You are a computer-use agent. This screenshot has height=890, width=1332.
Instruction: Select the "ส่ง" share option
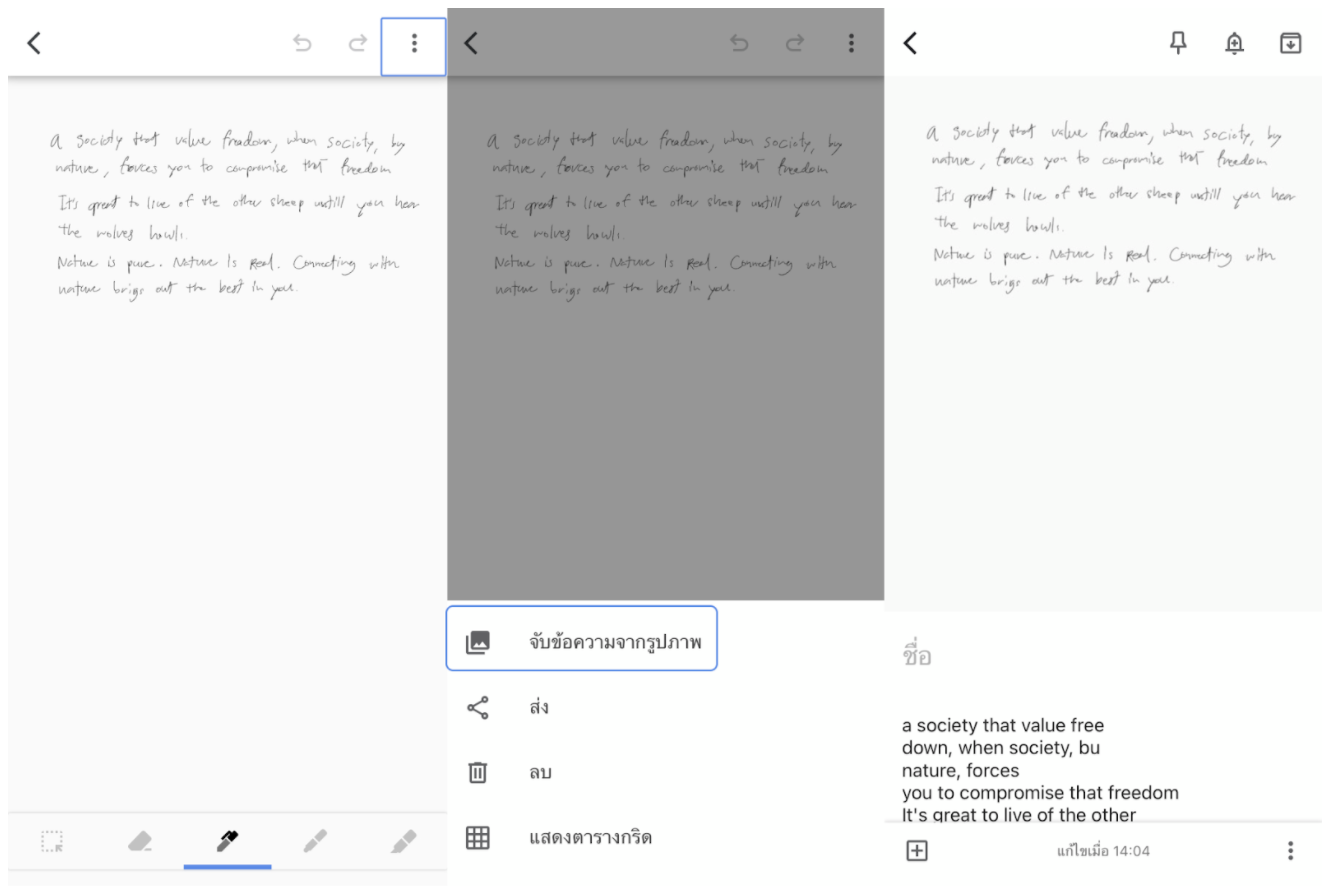[x=538, y=708]
